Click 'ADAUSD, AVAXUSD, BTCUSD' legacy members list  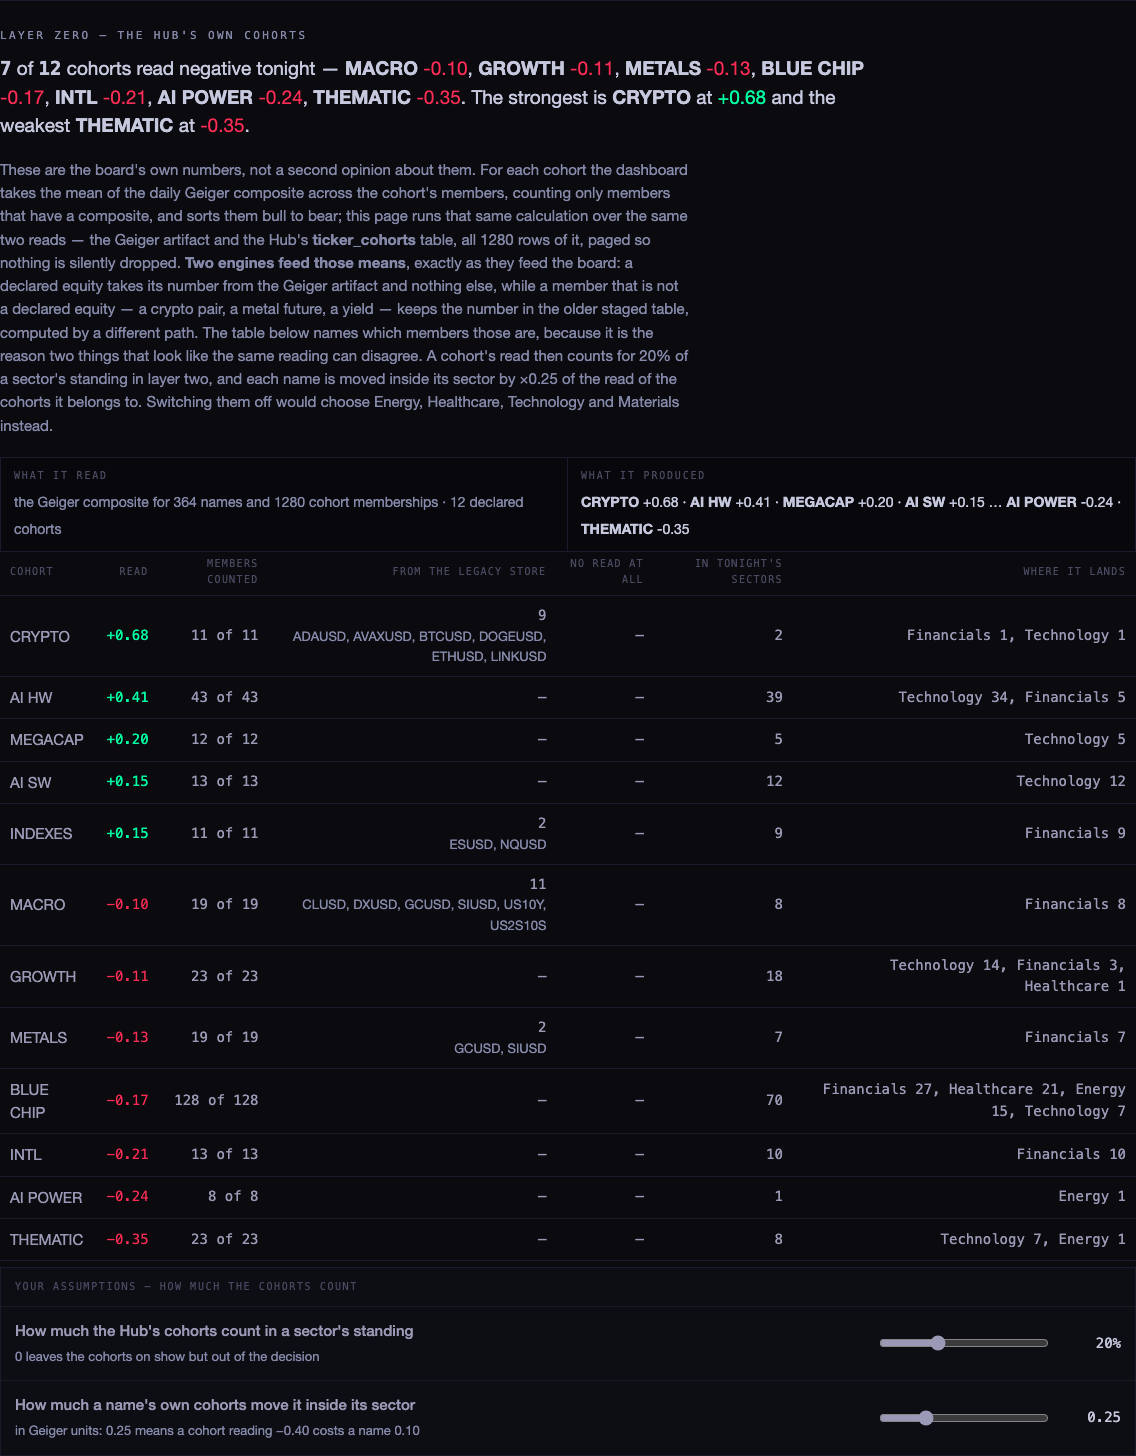pos(419,646)
